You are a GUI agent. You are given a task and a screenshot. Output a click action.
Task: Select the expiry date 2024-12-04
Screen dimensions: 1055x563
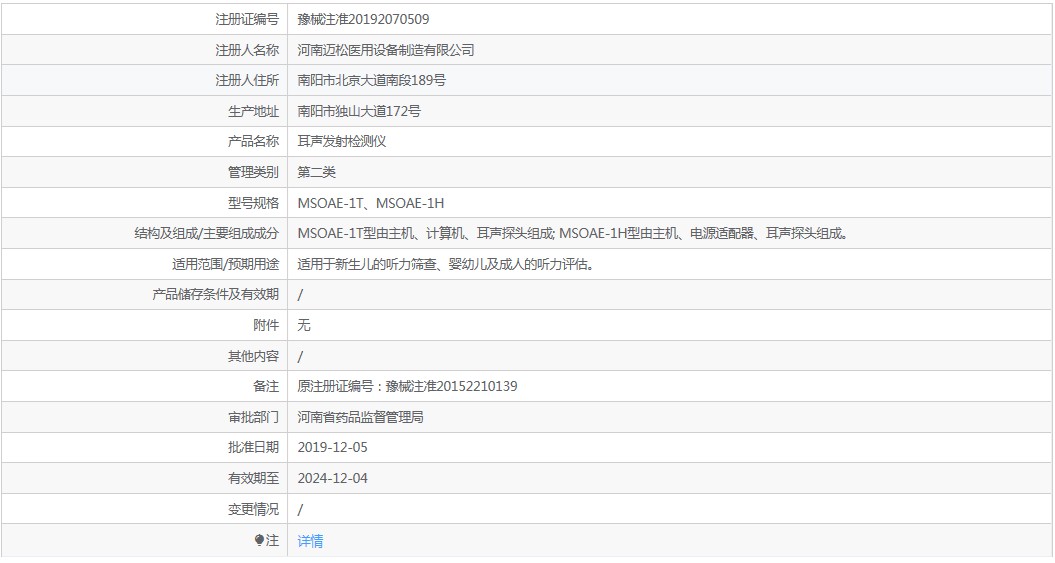[332, 478]
